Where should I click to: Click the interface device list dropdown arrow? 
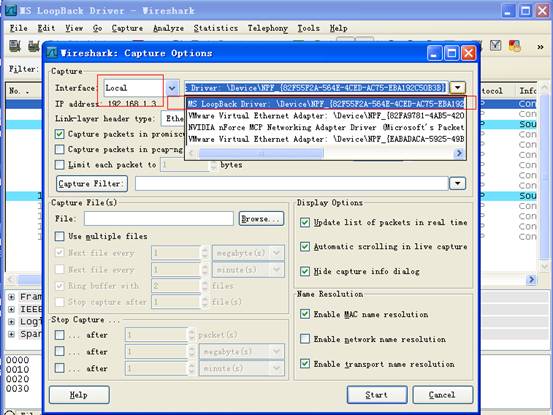coord(457,87)
